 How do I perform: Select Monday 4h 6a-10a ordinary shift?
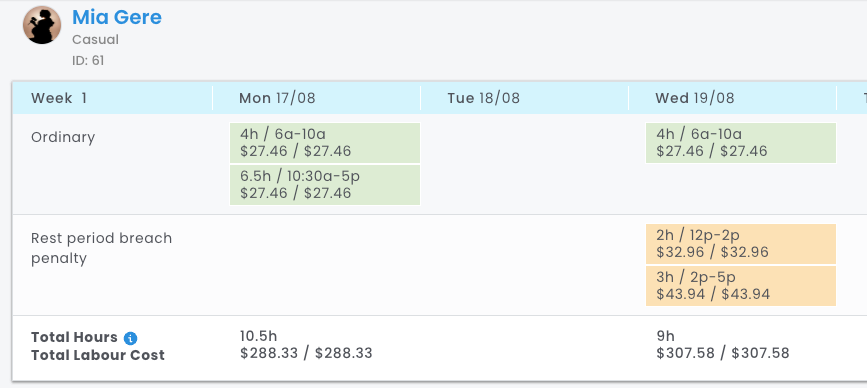coord(325,143)
